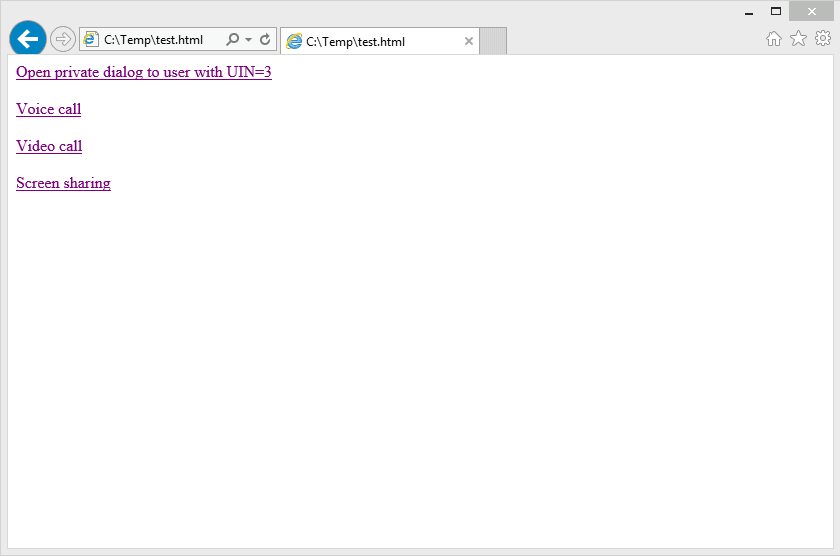Close the test.html tab
This screenshot has width=840, height=556.
point(468,42)
